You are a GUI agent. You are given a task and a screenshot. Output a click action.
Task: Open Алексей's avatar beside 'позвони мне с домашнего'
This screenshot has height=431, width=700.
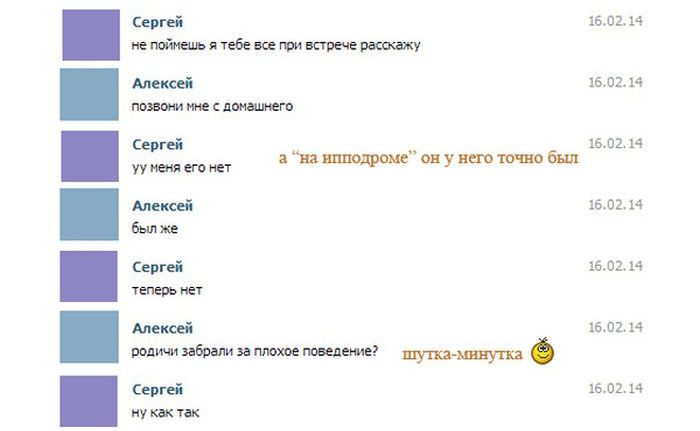[x=89, y=94]
